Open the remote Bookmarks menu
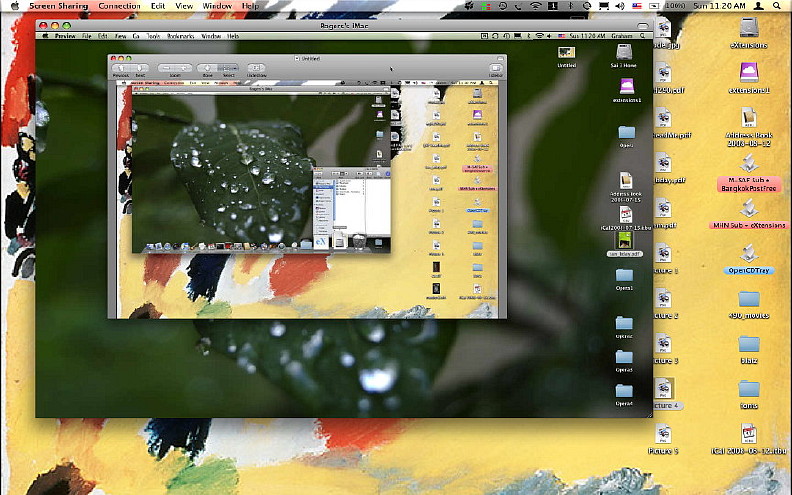The height and width of the screenshot is (495, 792). coord(180,36)
